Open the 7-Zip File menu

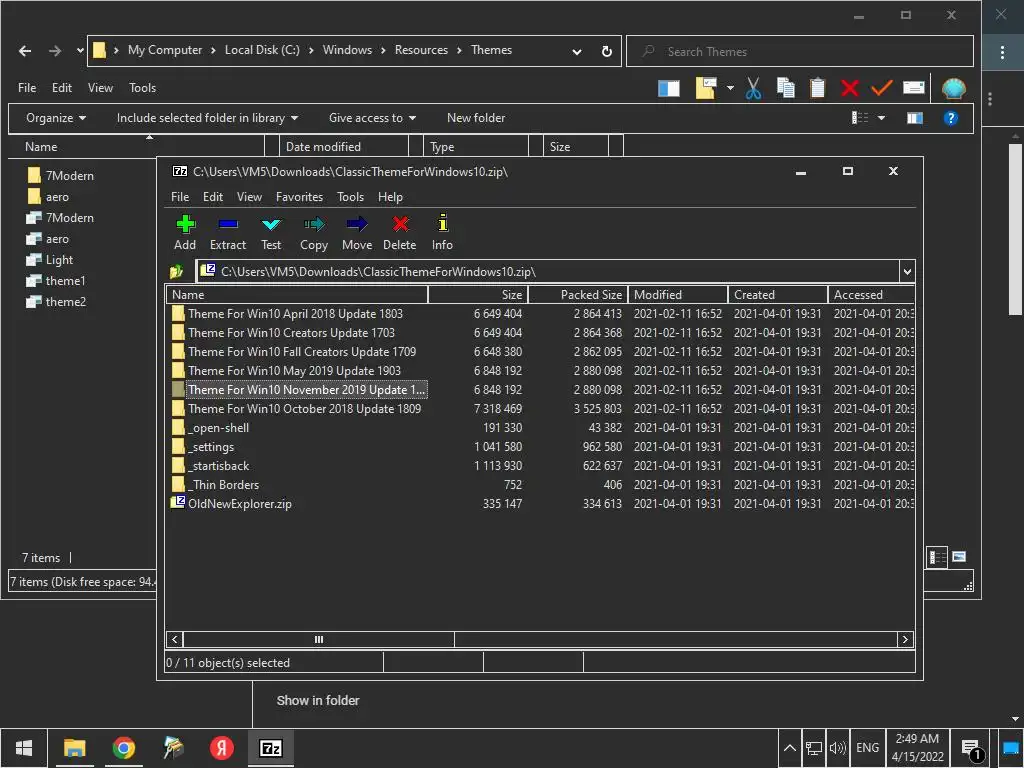[180, 197]
